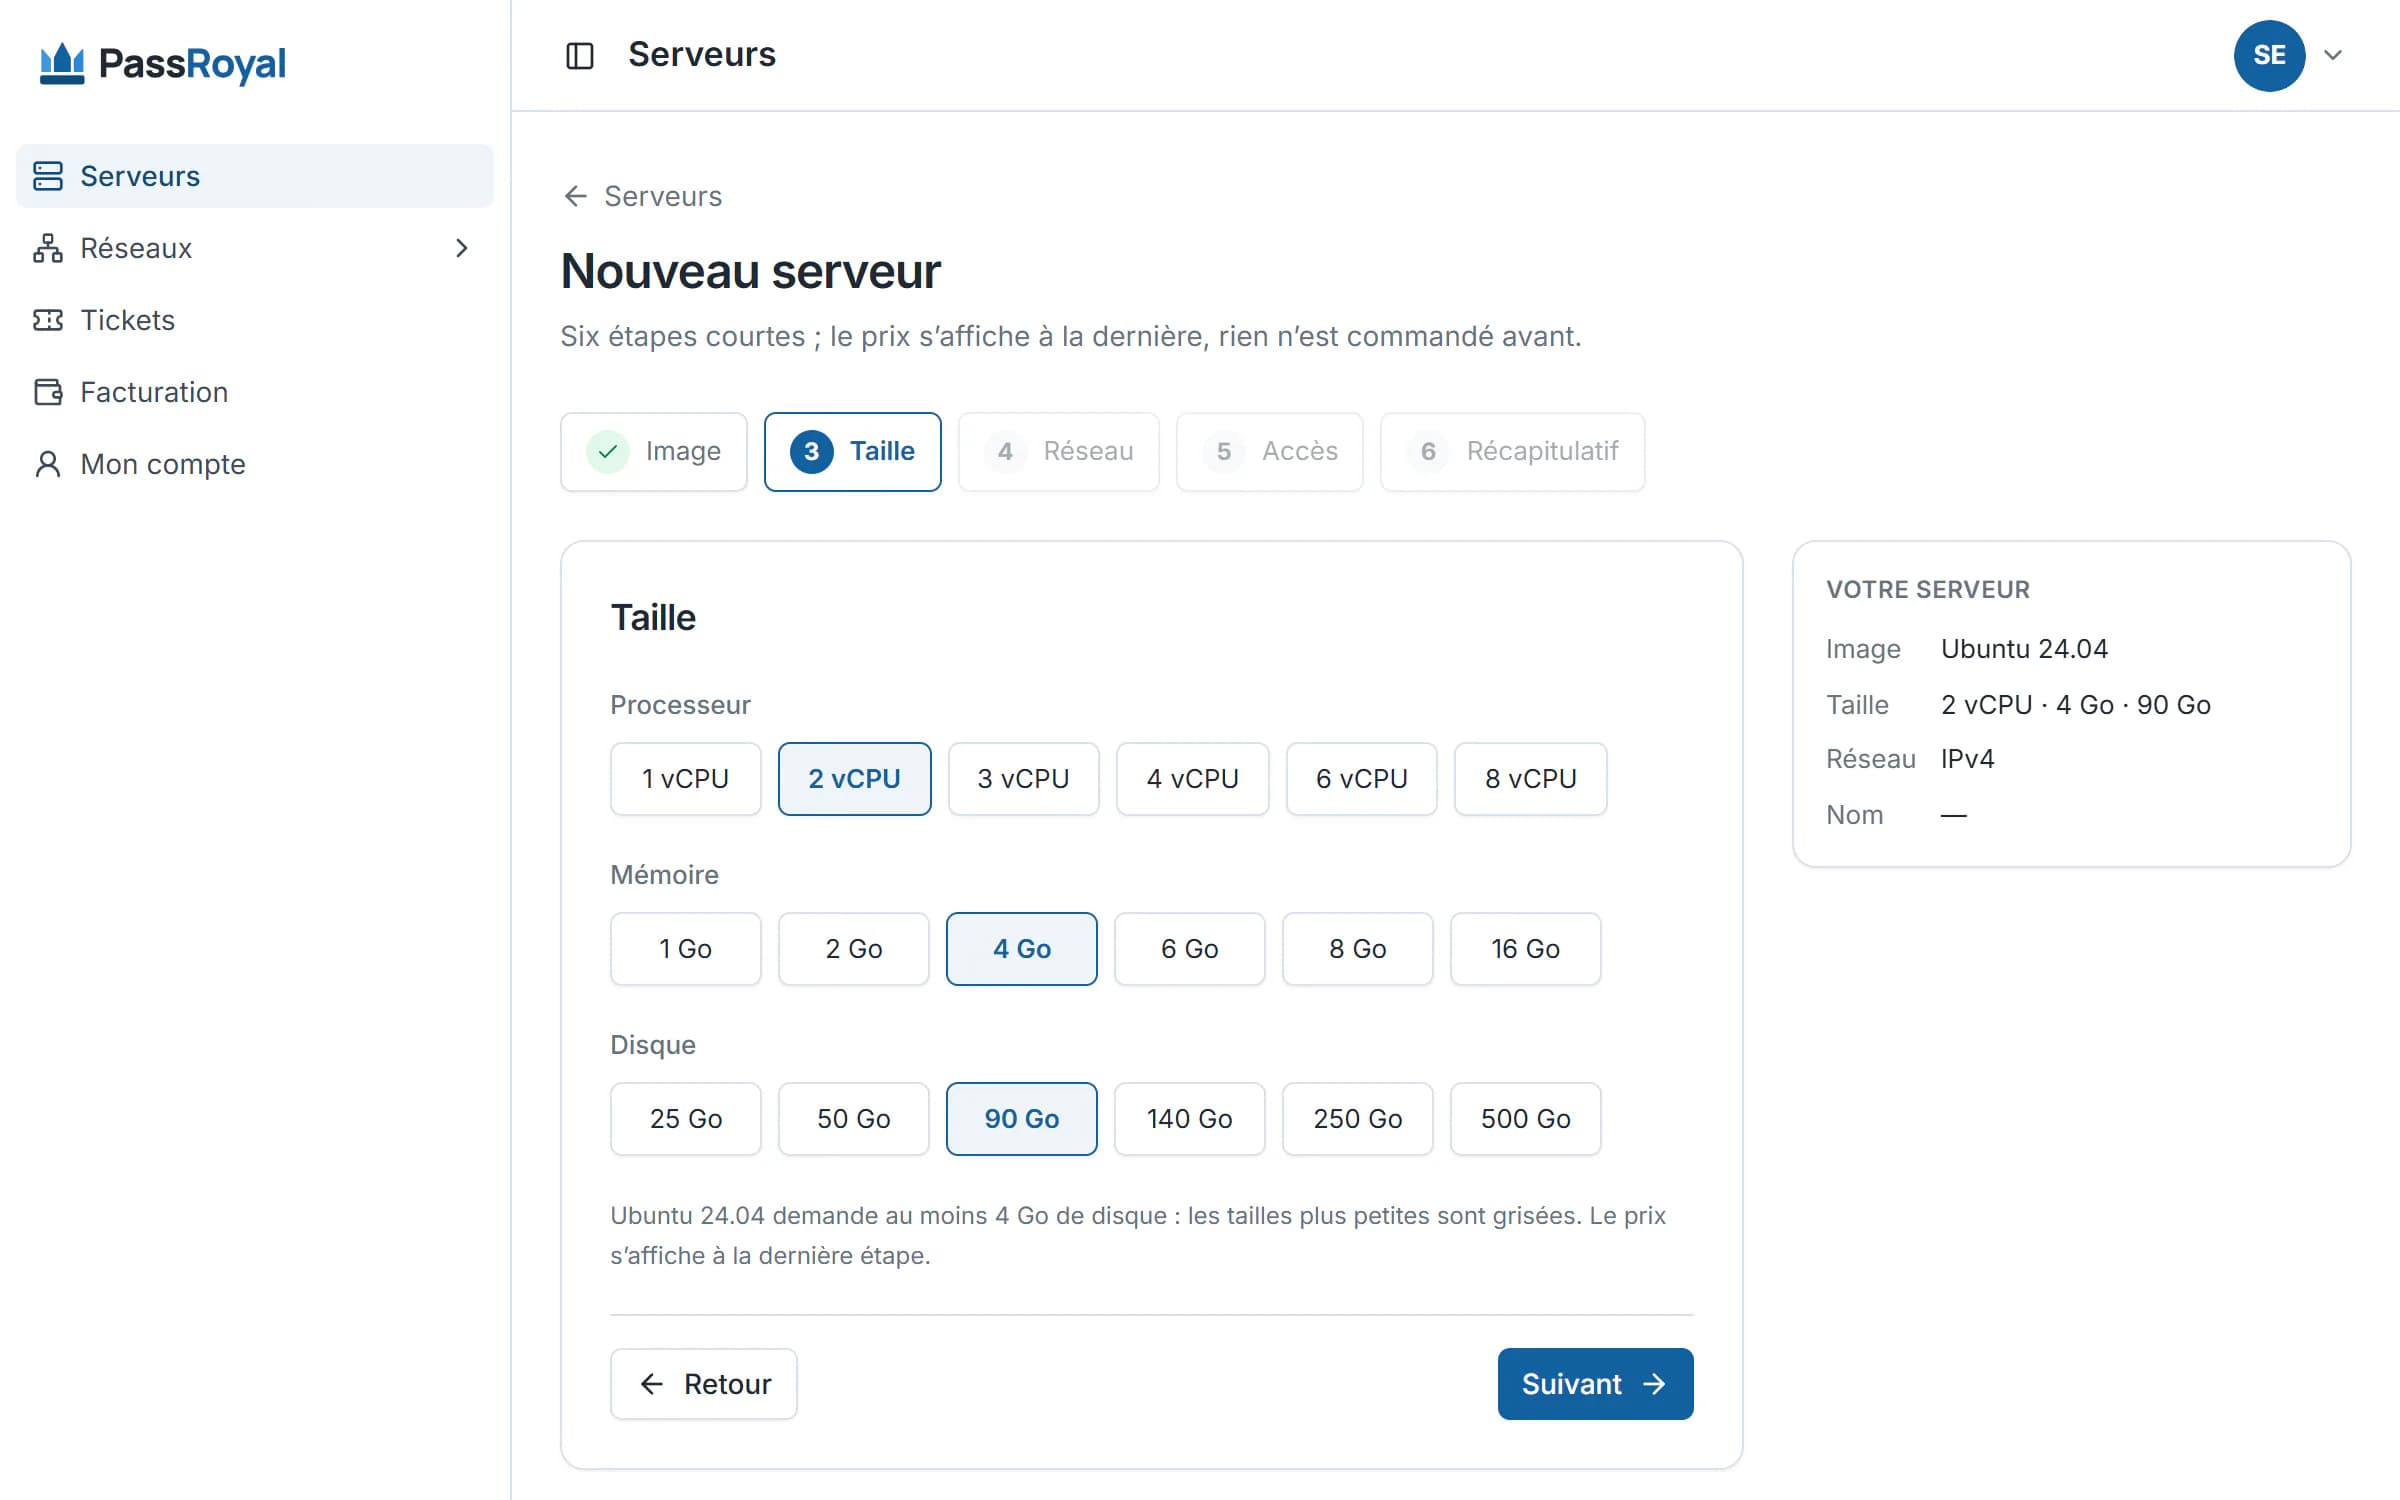Go to Facturation in sidebar

pyautogui.click(x=254, y=392)
